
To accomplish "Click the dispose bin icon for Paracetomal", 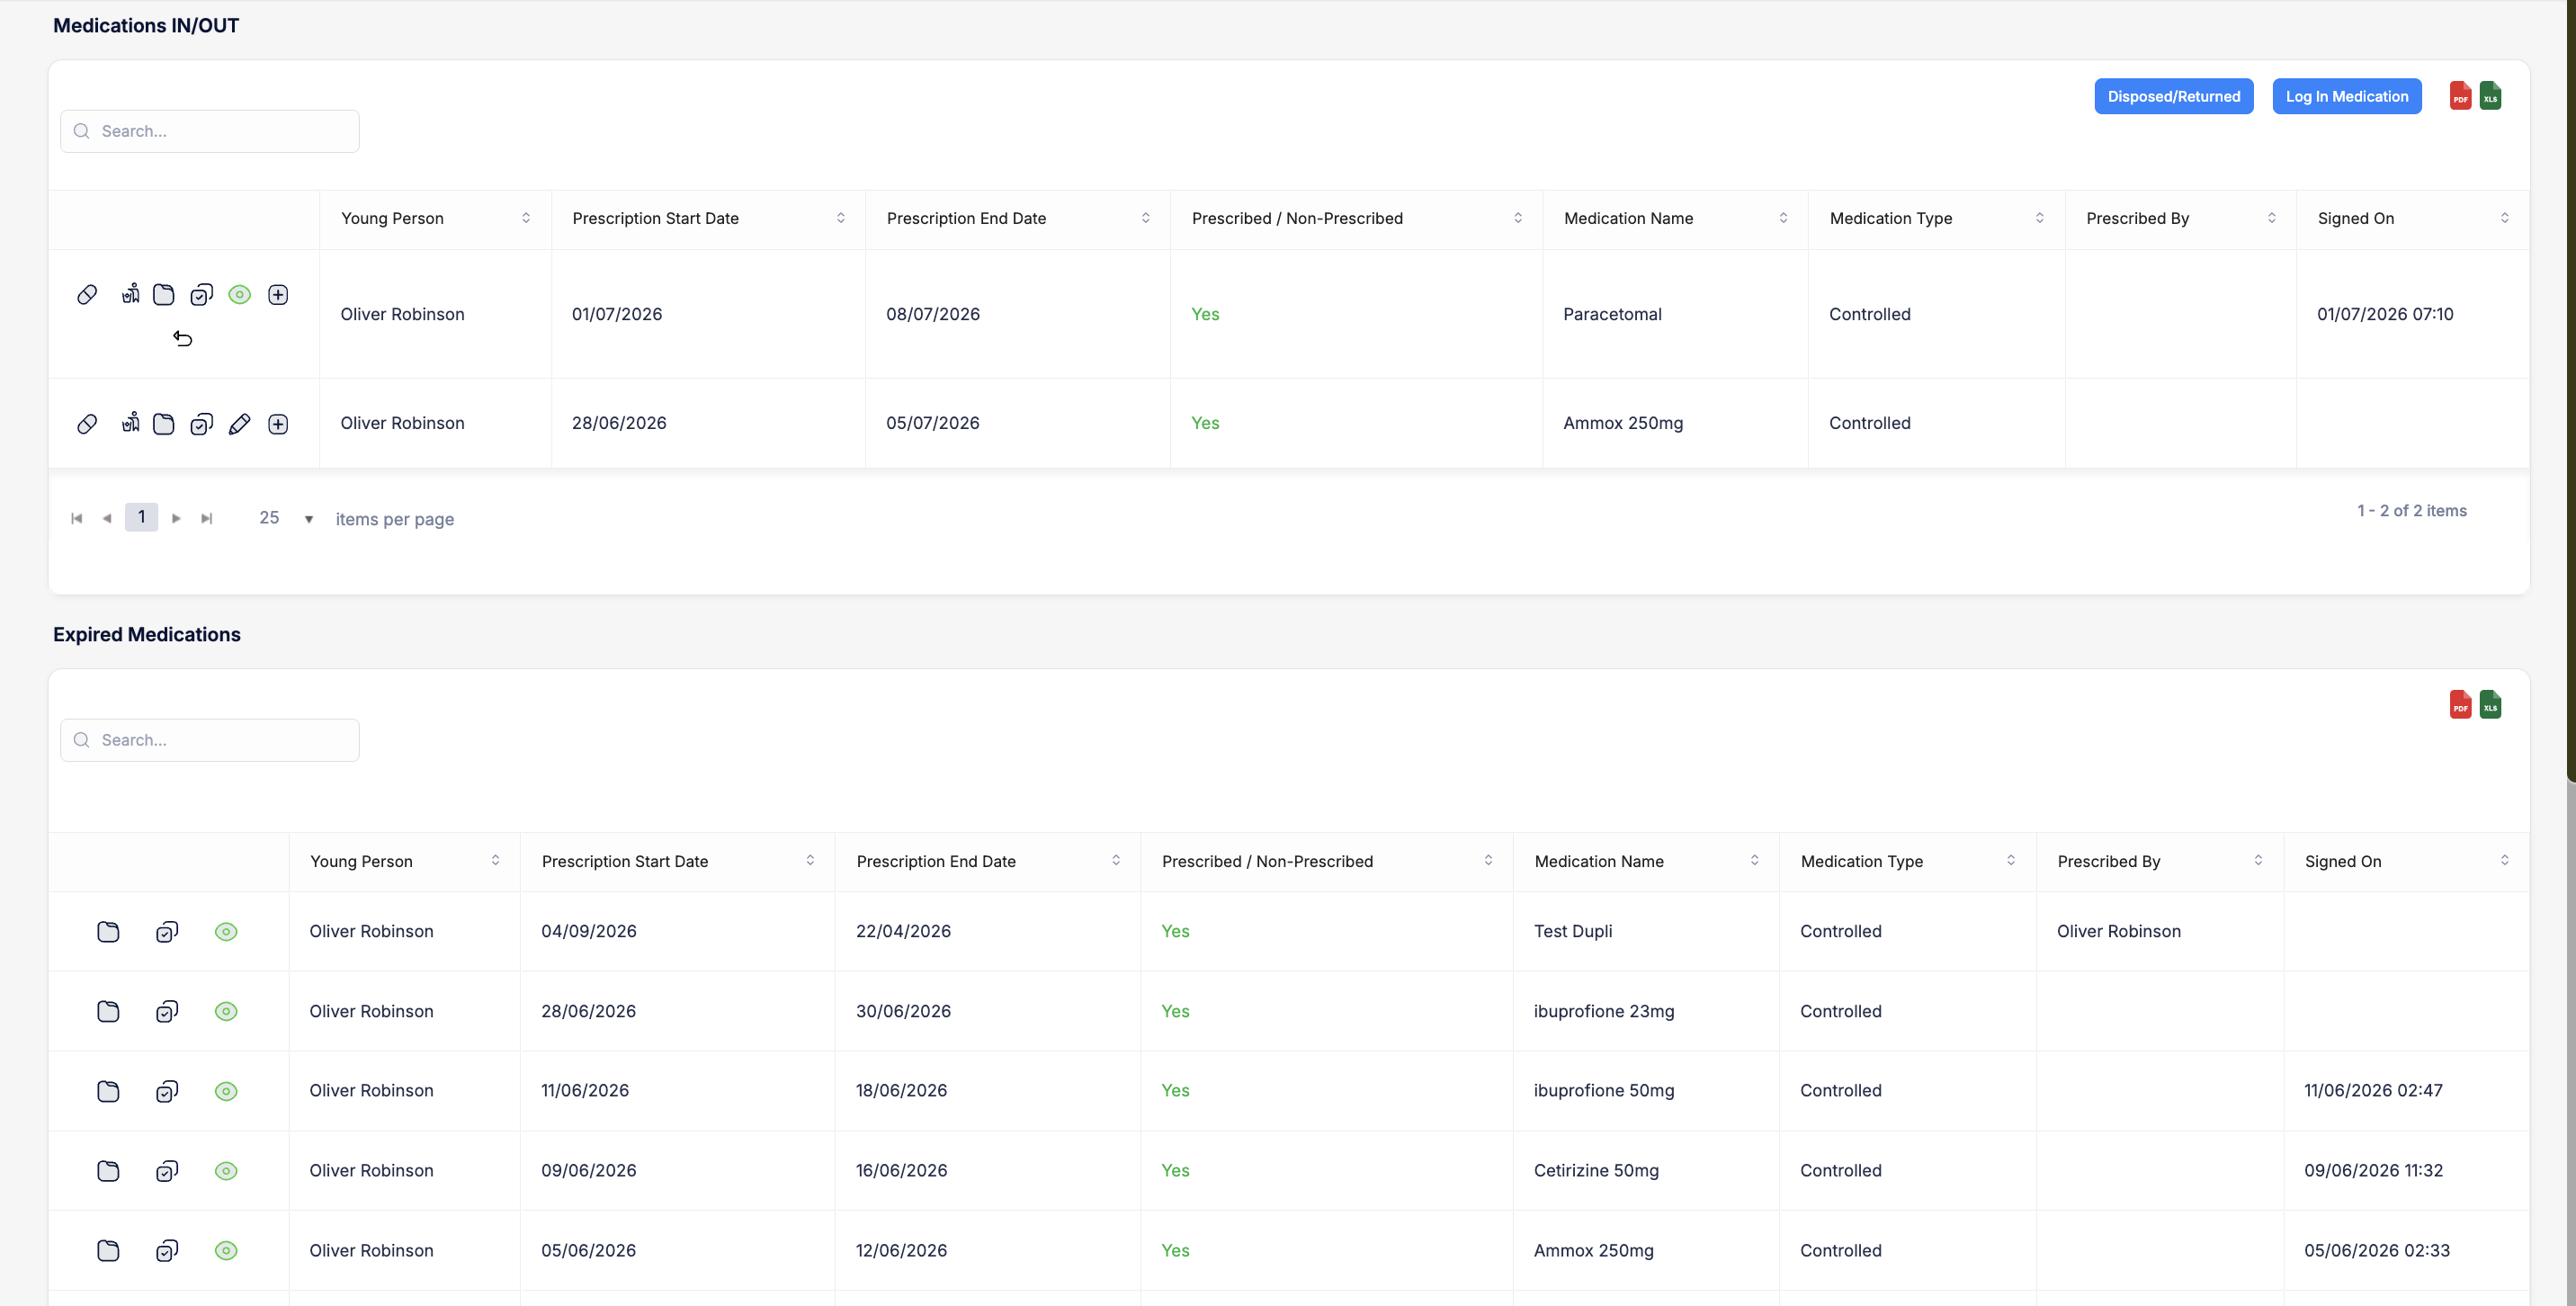I will pos(130,293).
